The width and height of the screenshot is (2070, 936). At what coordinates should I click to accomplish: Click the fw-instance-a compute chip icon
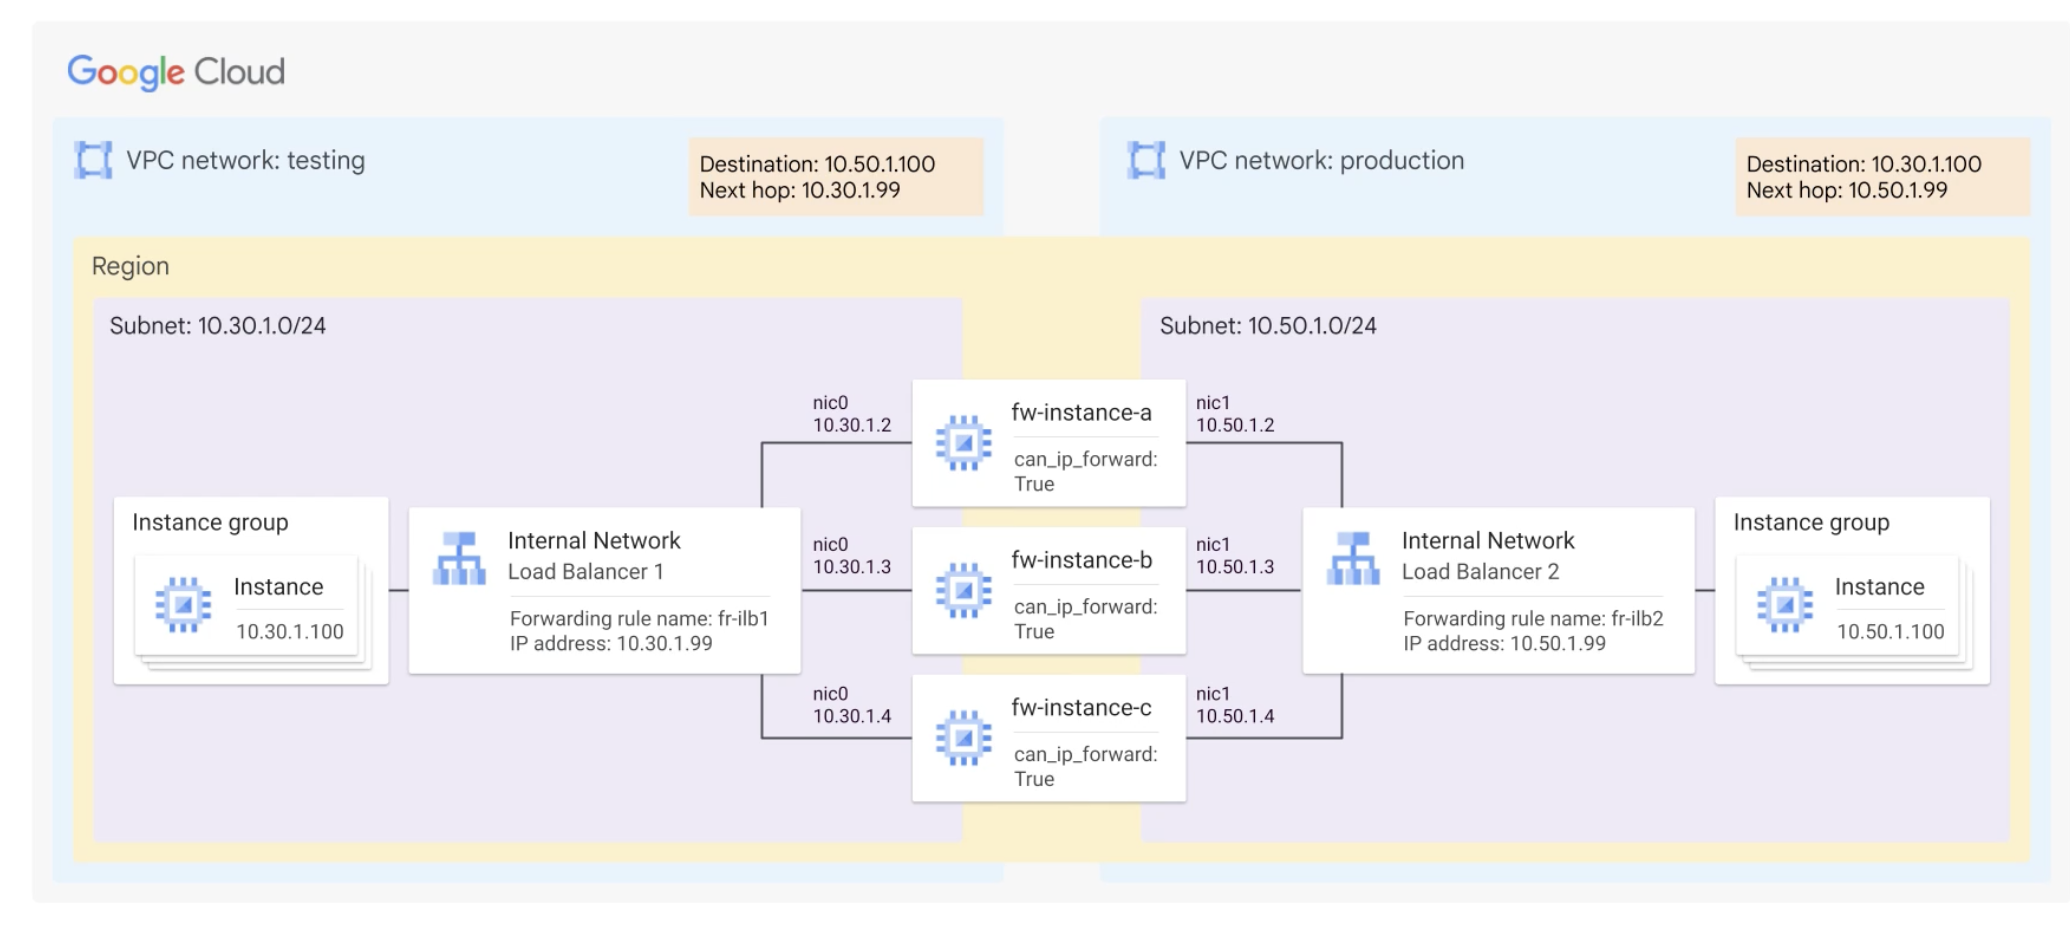[963, 443]
